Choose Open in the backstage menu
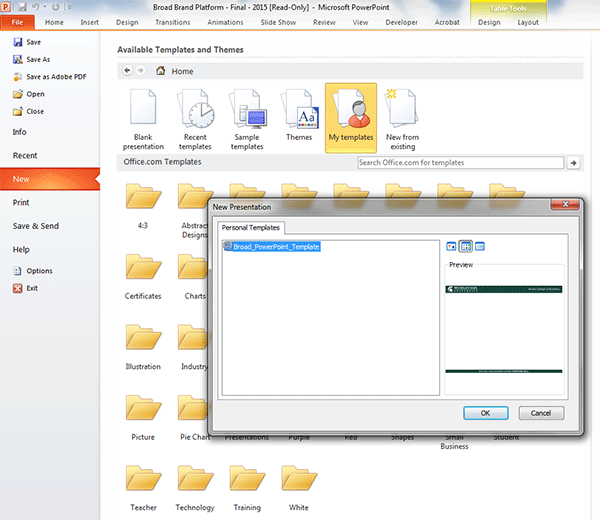Viewport: 600px width, 520px height. [x=29, y=94]
